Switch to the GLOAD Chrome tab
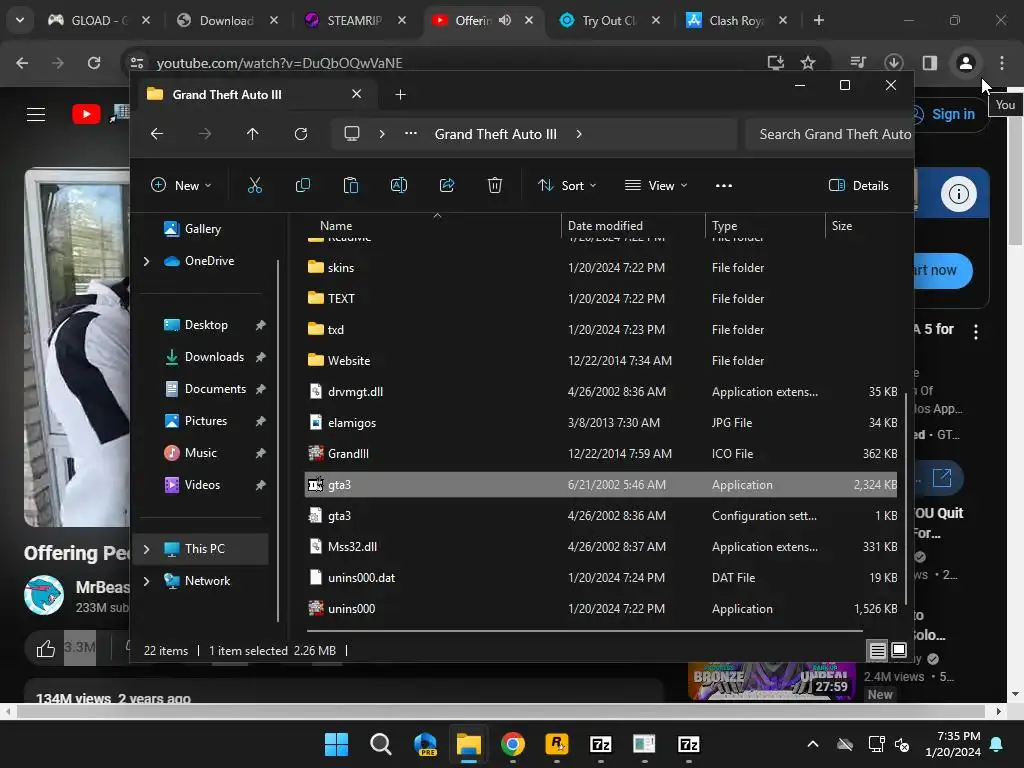 point(98,20)
